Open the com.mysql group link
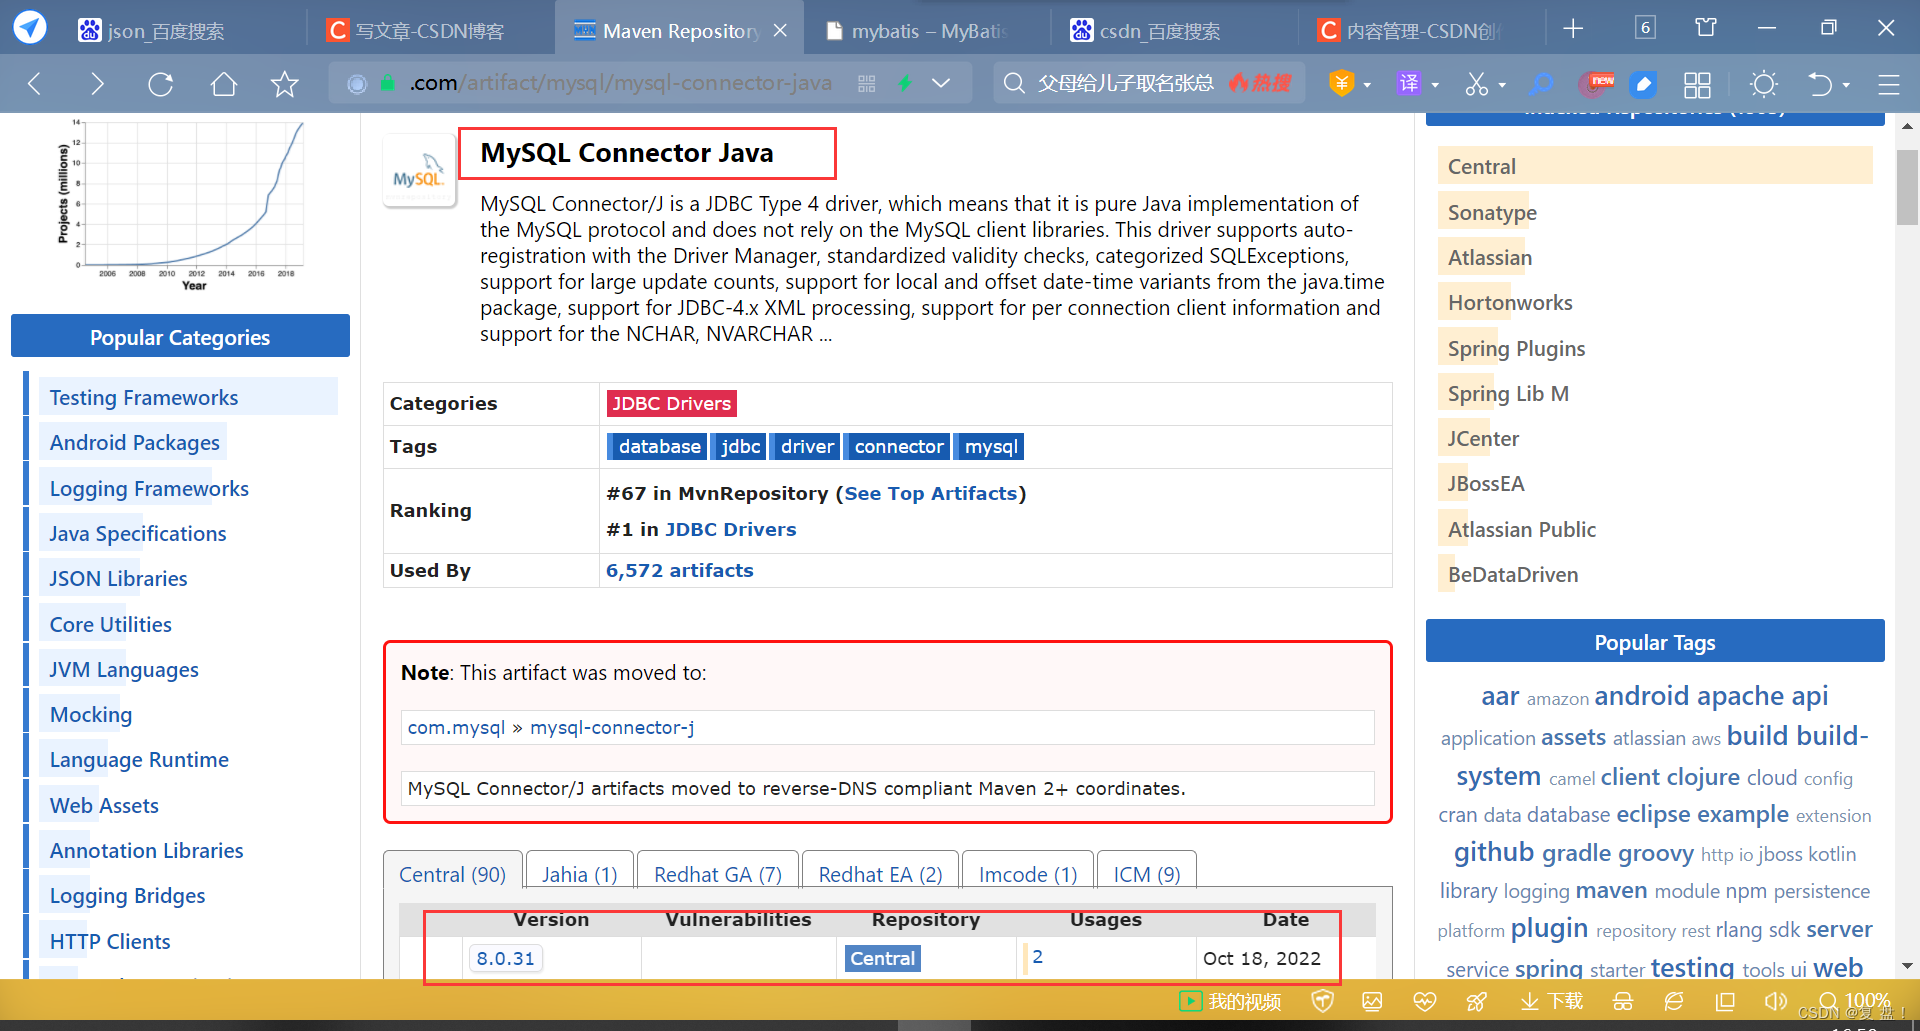This screenshot has width=1920, height=1031. [456, 727]
